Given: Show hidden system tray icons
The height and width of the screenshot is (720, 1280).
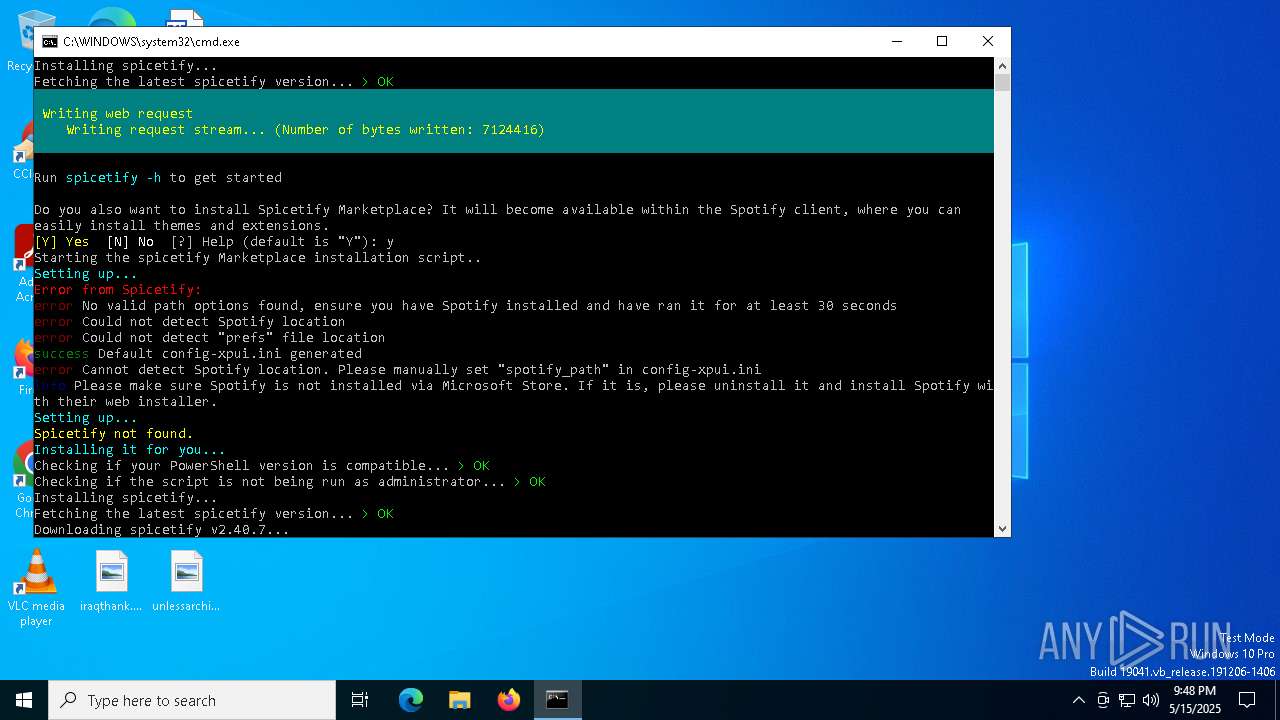Looking at the screenshot, I should pos(1078,700).
